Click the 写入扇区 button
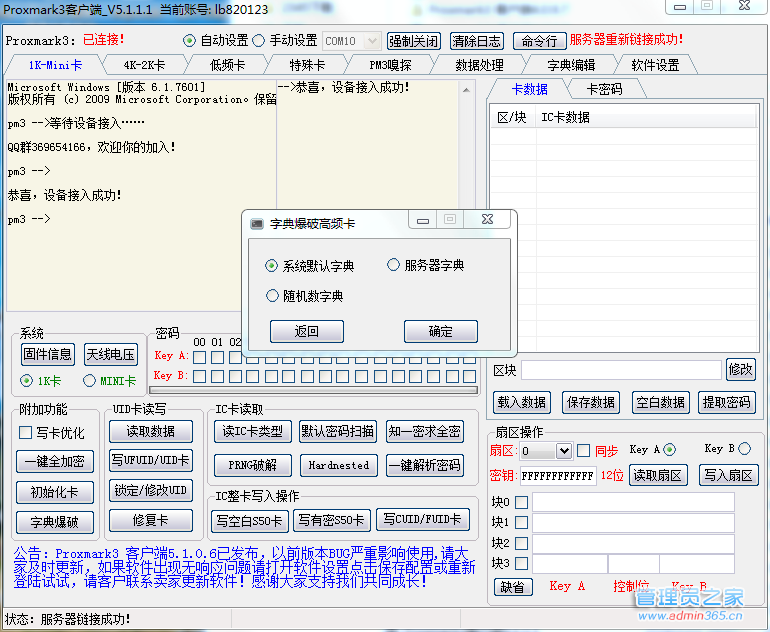The height and width of the screenshot is (632, 770). tap(729, 475)
